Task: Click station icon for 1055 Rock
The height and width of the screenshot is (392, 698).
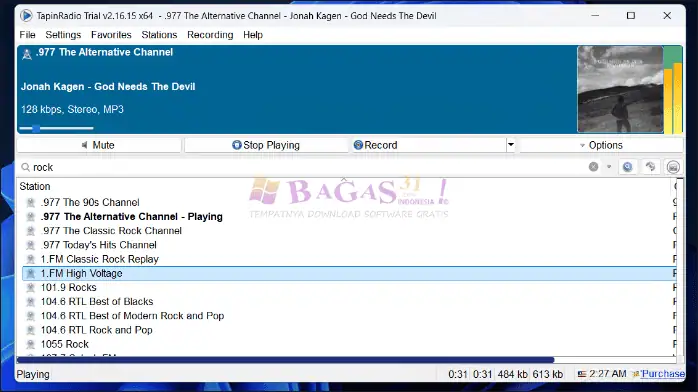Action: (31, 344)
